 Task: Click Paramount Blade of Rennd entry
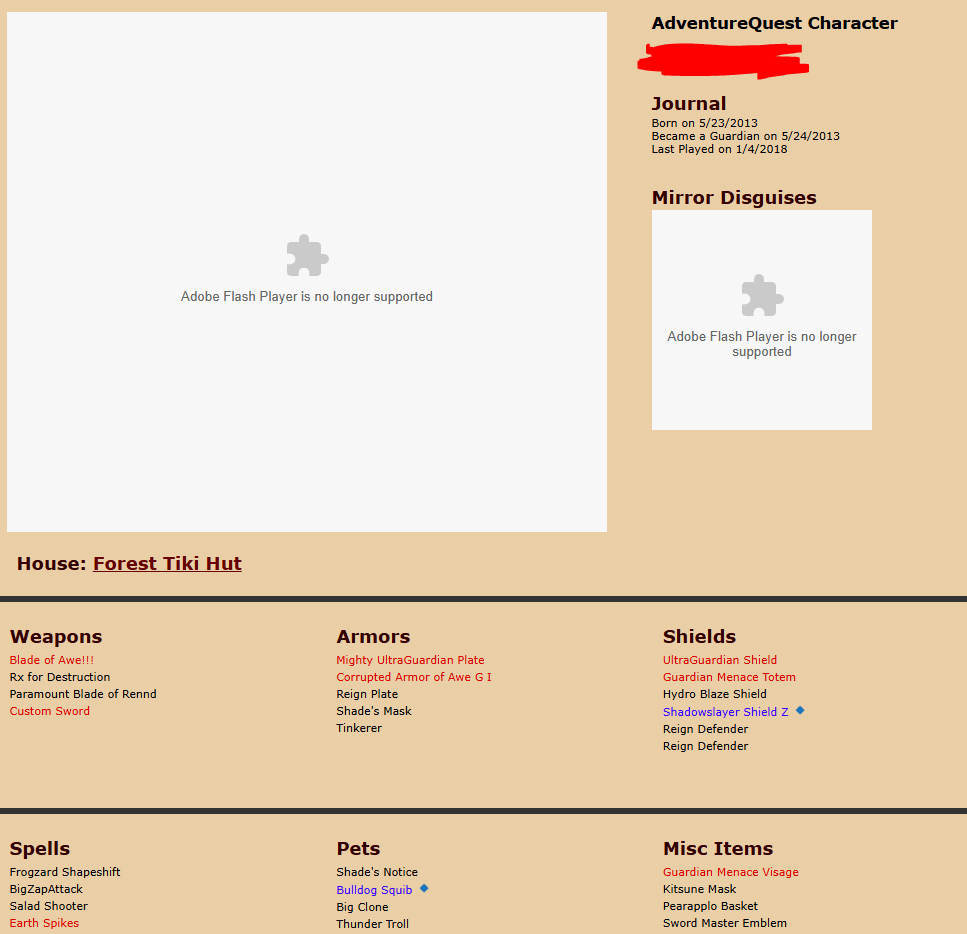click(83, 694)
